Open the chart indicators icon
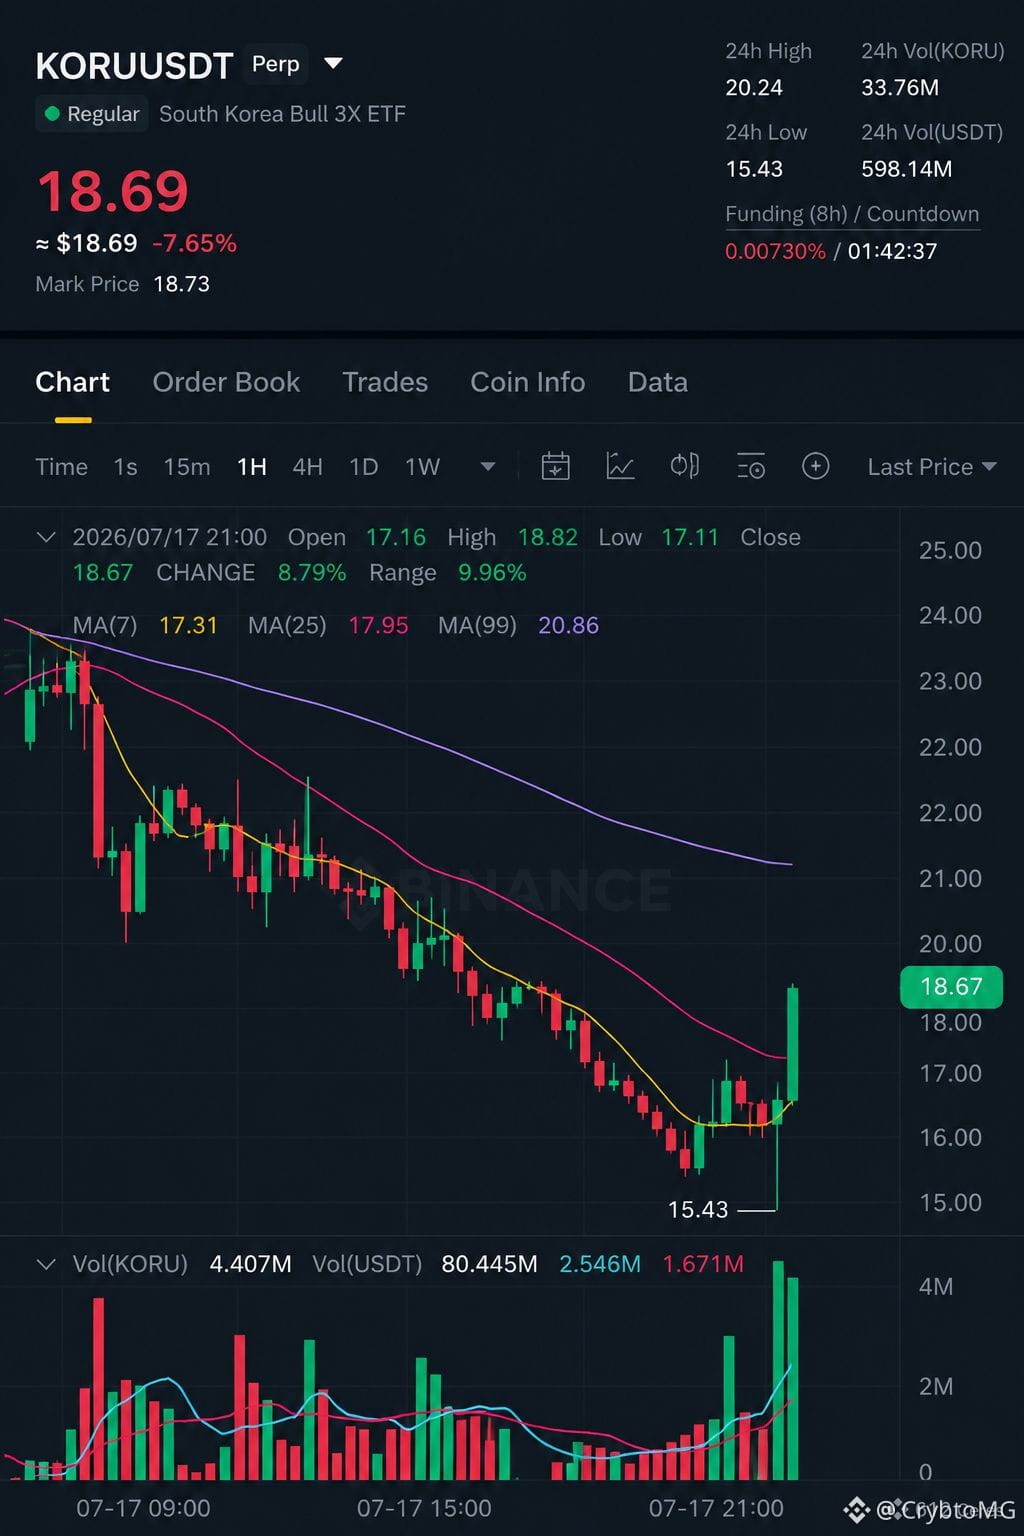Image resolution: width=1024 pixels, height=1536 pixels. click(620, 466)
